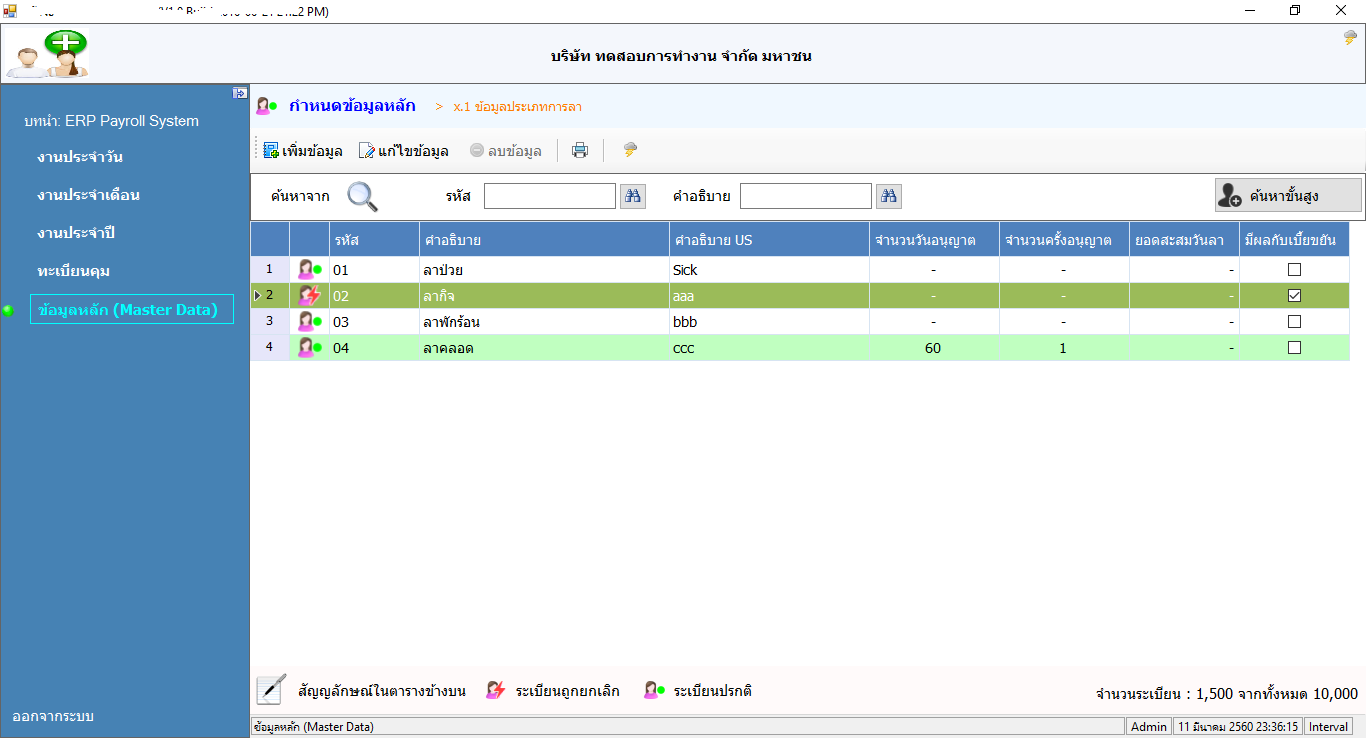The width and height of the screenshot is (1366, 738).
Task: Select the row selector for row 3
Action: pyautogui.click(x=269, y=322)
